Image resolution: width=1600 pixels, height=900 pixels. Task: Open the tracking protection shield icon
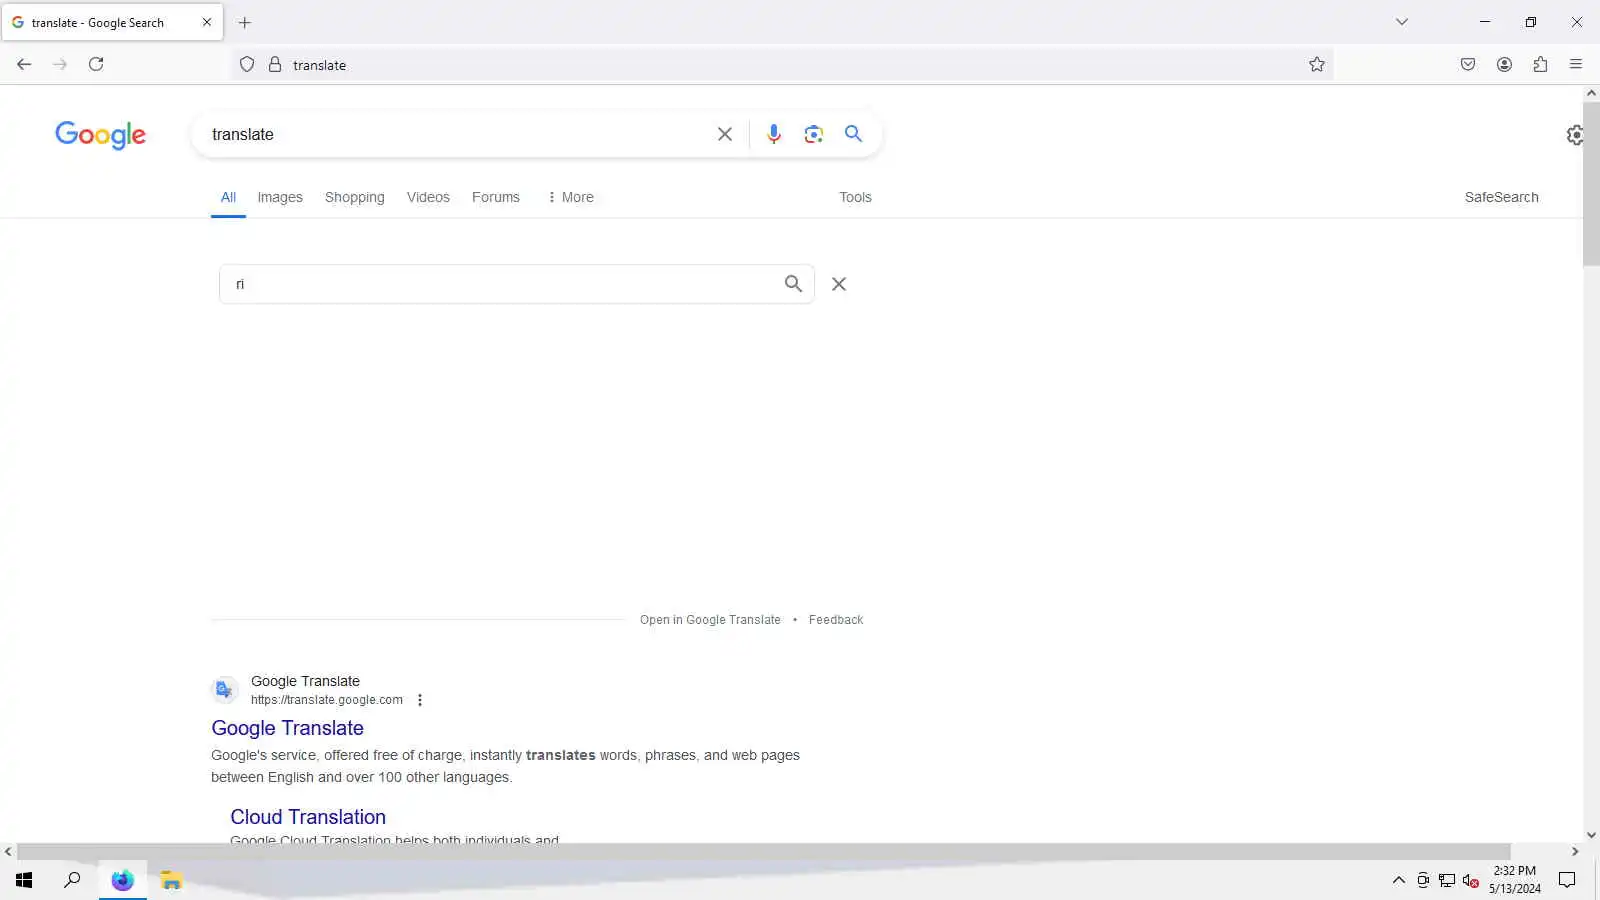click(247, 65)
